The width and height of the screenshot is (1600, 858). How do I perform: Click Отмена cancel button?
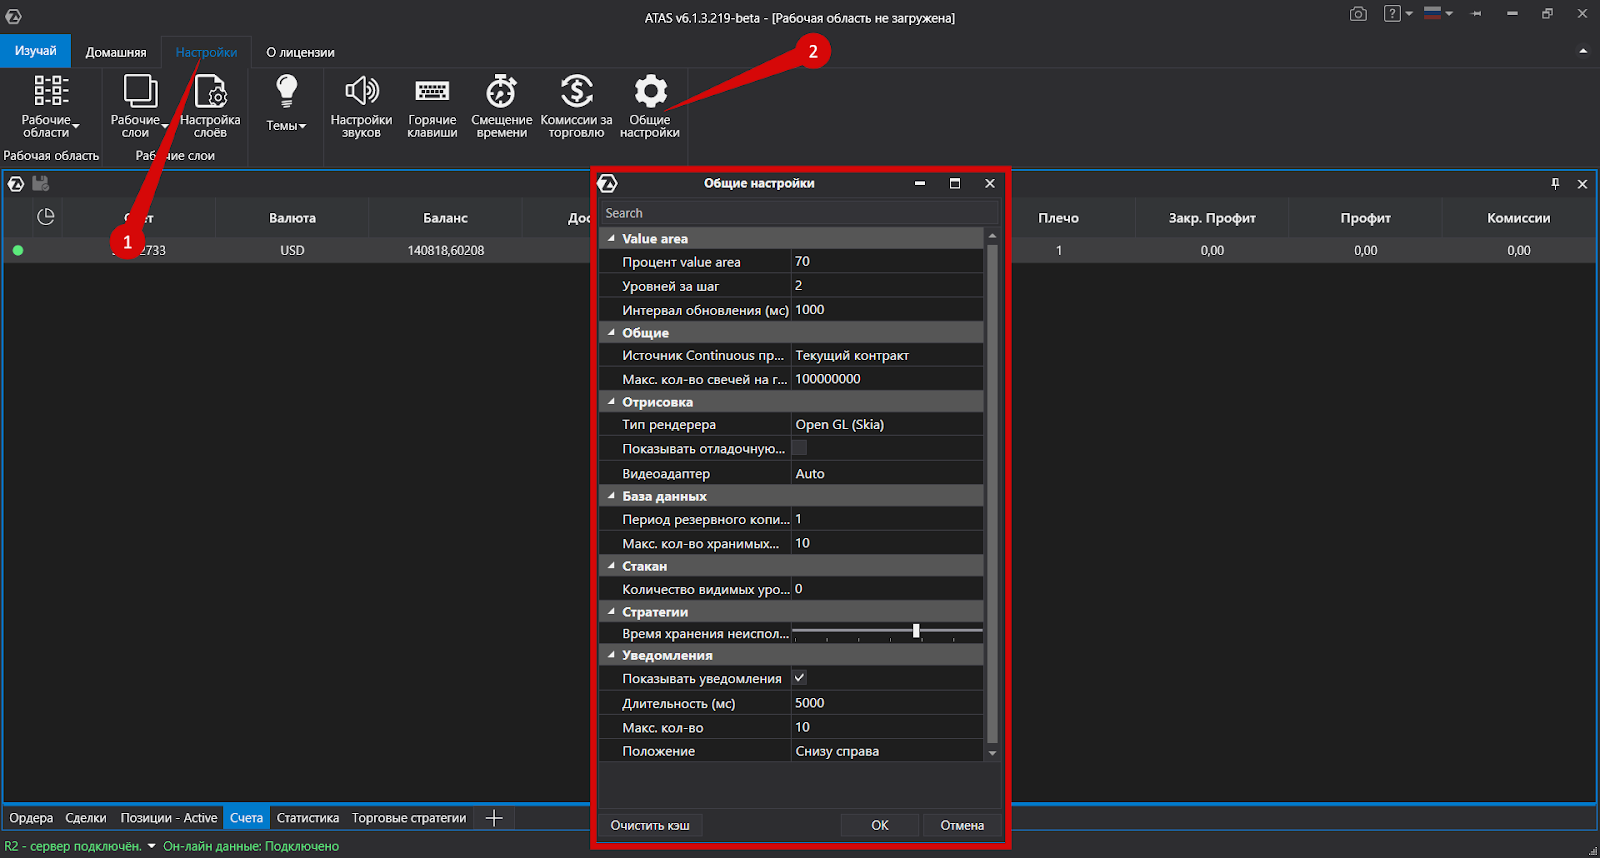pos(962,825)
